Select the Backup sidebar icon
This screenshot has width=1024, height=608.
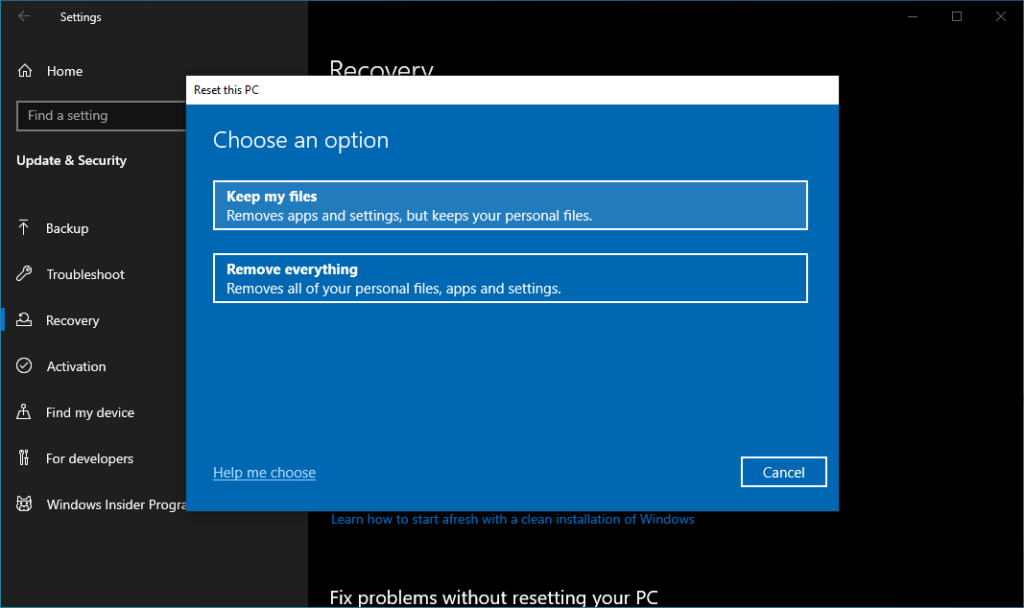pos(22,228)
